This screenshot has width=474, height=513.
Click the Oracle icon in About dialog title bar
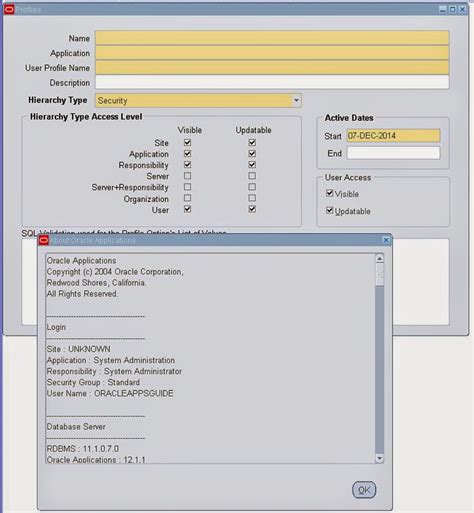tap(44, 240)
